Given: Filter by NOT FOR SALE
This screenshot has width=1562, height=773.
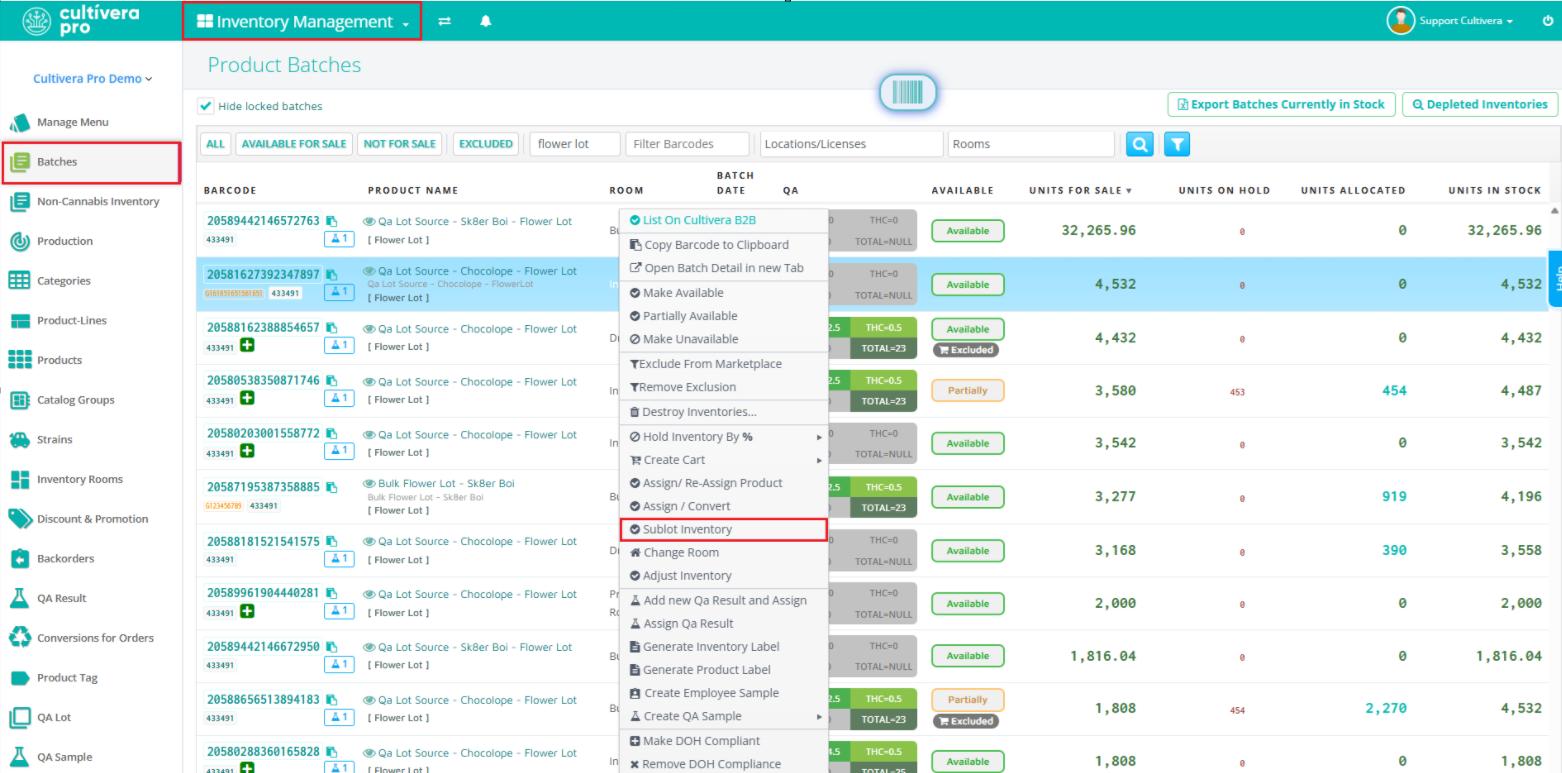Looking at the screenshot, I should pyautogui.click(x=400, y=144).
